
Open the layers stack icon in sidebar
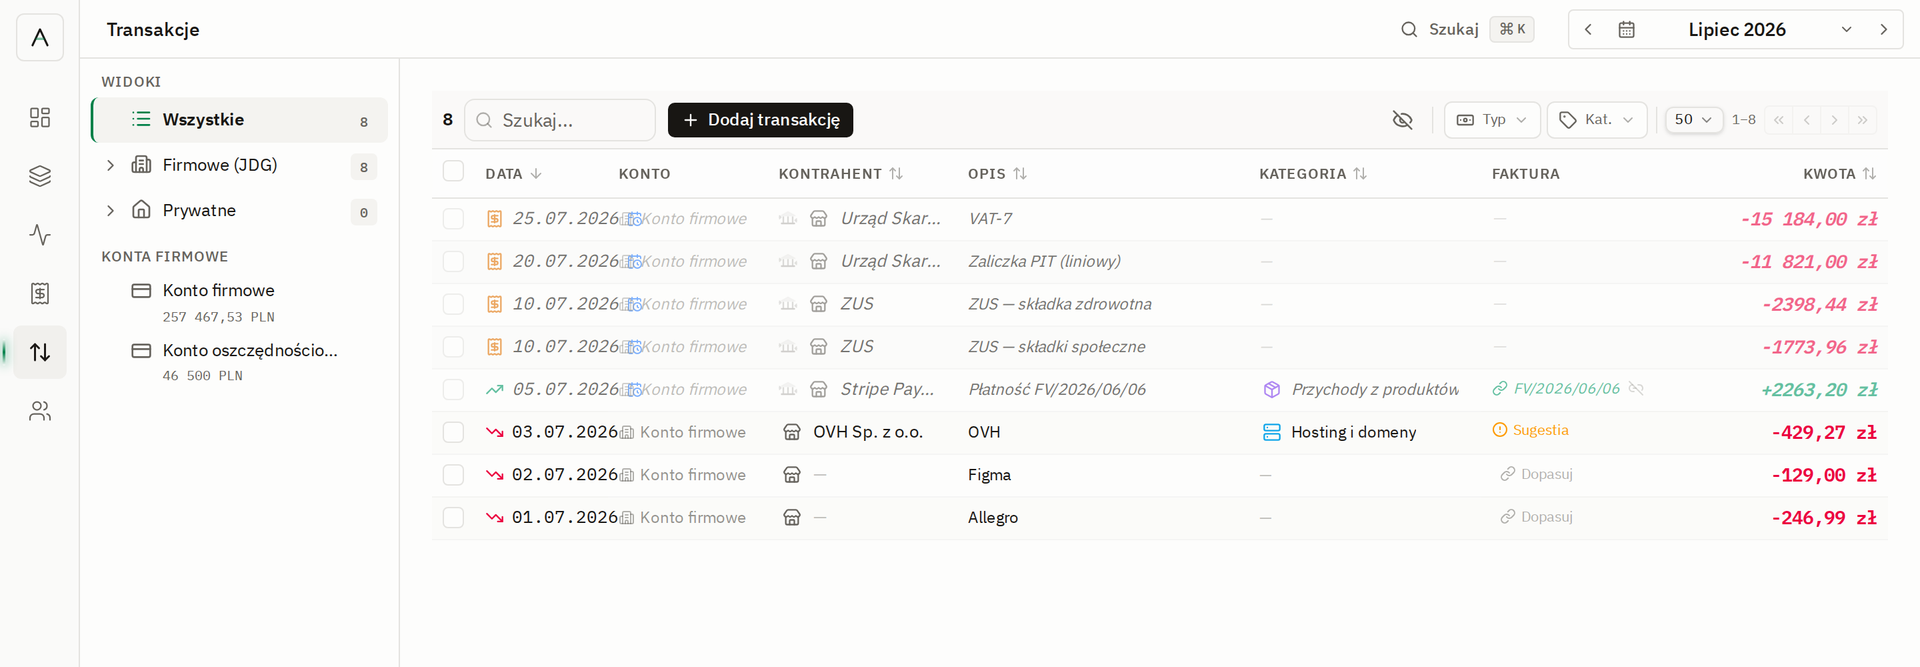[40, 176]
